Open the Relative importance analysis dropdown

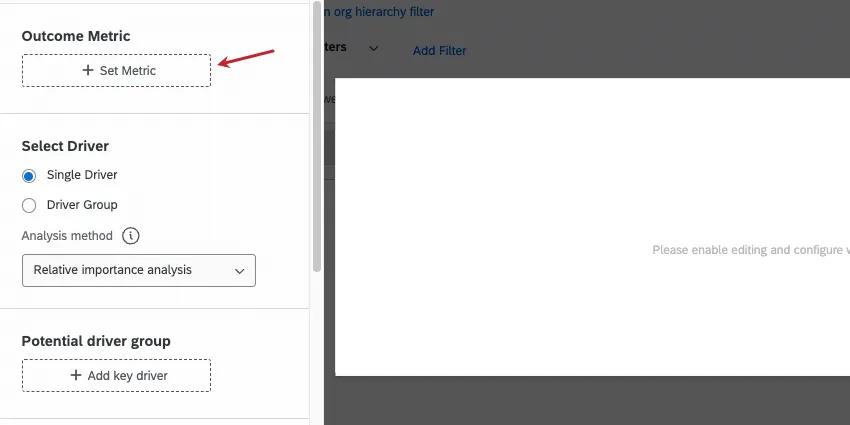138,270
